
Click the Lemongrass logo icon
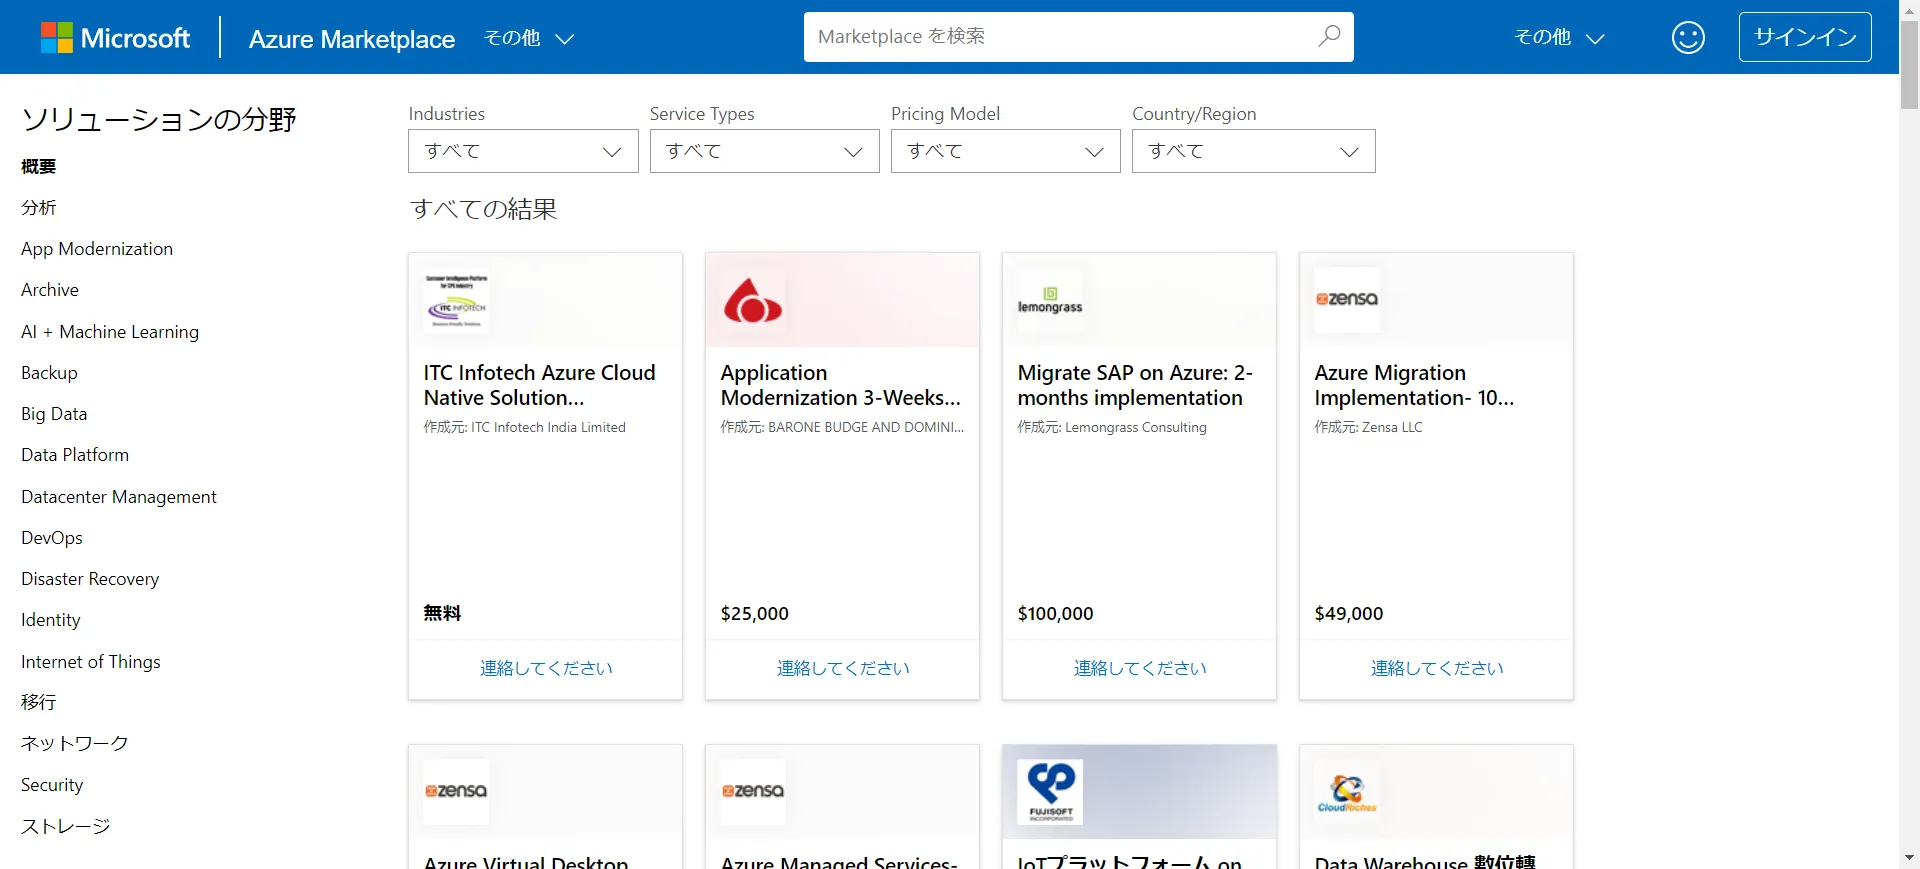[x=1050, y=300]
